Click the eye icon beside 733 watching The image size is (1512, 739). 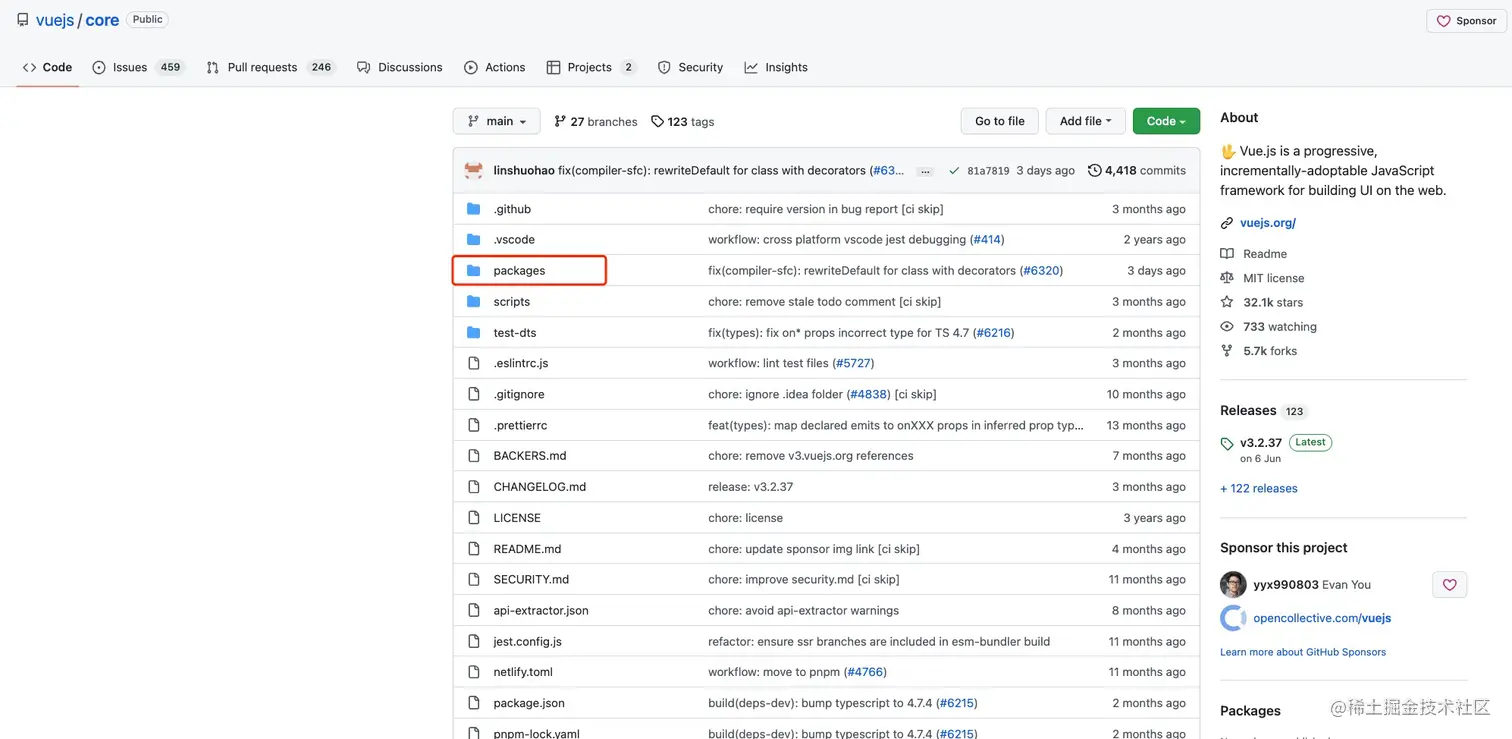pyautogui.click(x=1227, y=327)
